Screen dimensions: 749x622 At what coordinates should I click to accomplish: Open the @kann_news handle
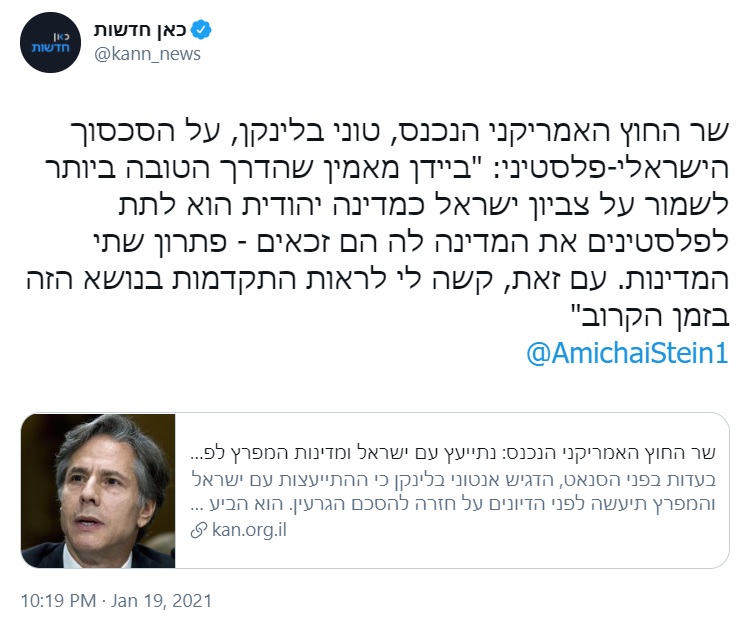147,54
